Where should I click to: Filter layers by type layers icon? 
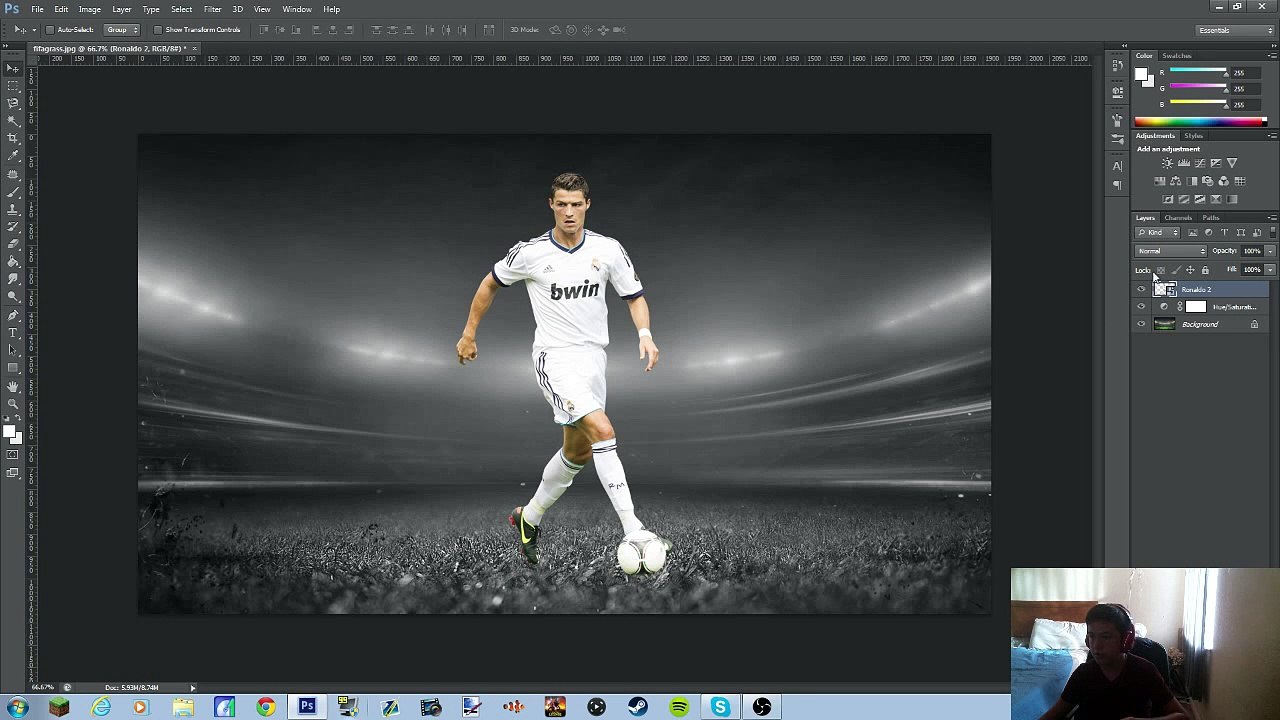(x=1225, y=232)
